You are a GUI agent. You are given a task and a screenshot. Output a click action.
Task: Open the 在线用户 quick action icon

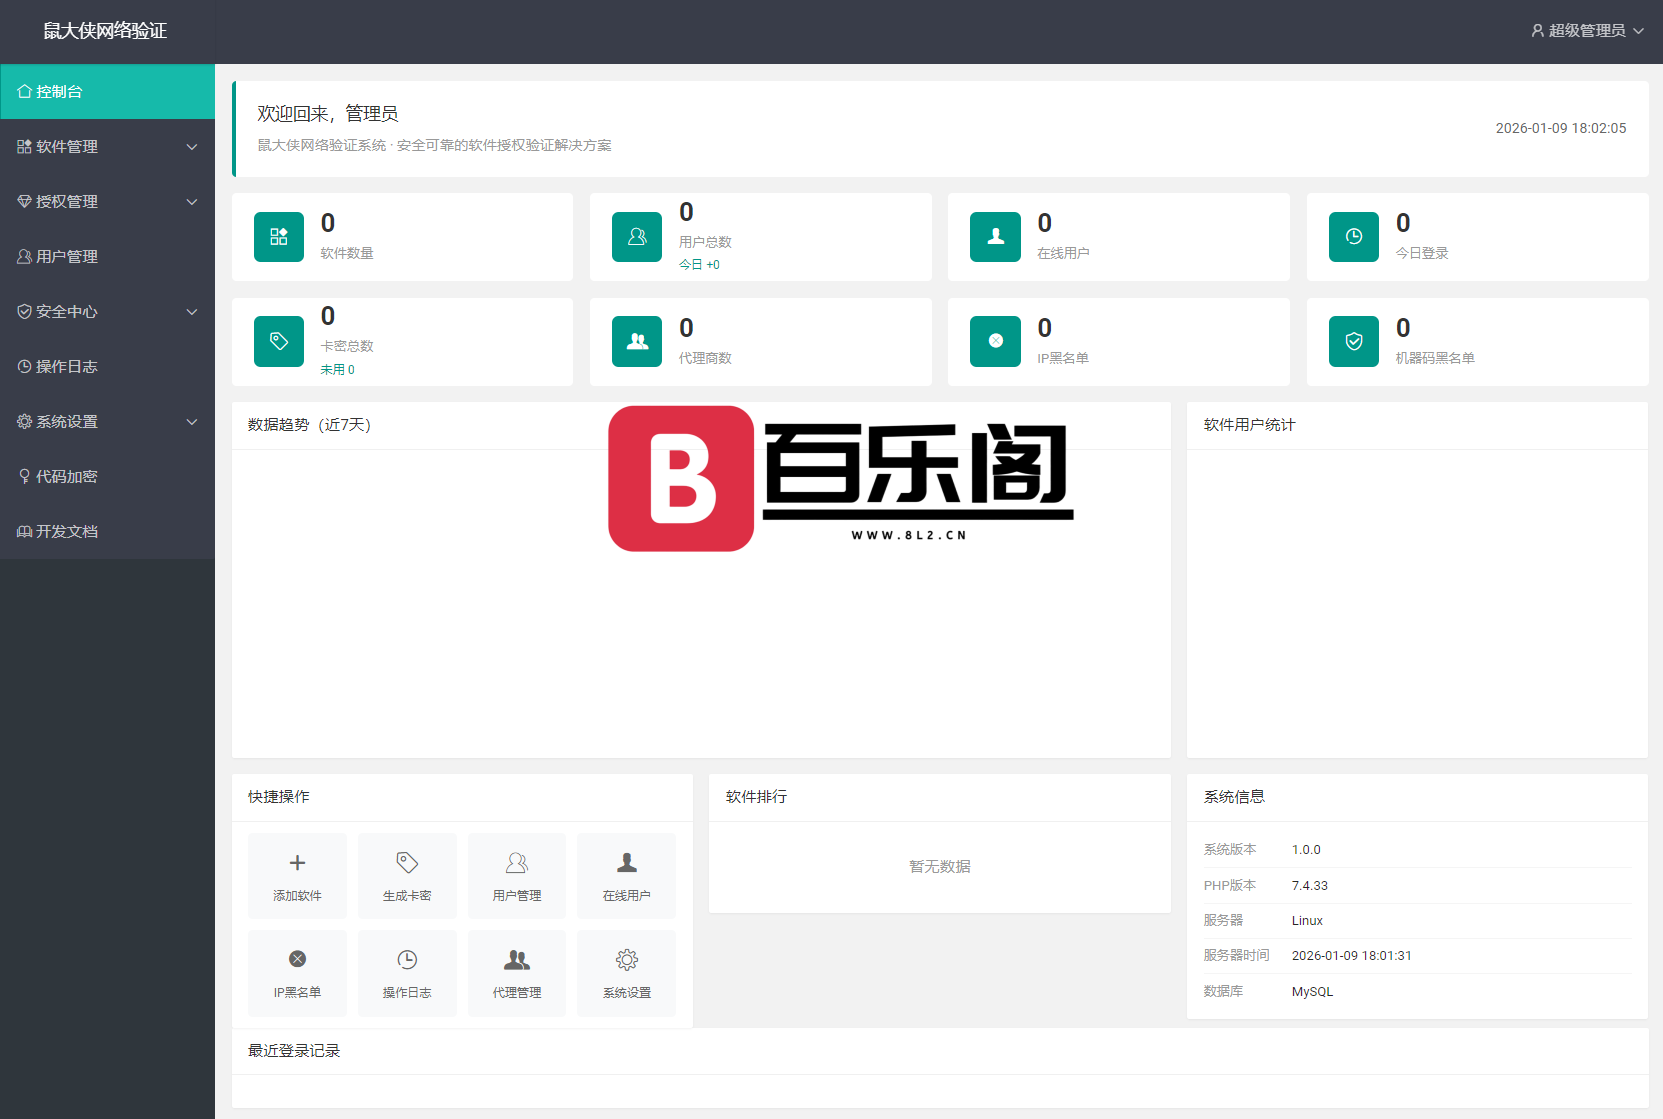[626, 862]
